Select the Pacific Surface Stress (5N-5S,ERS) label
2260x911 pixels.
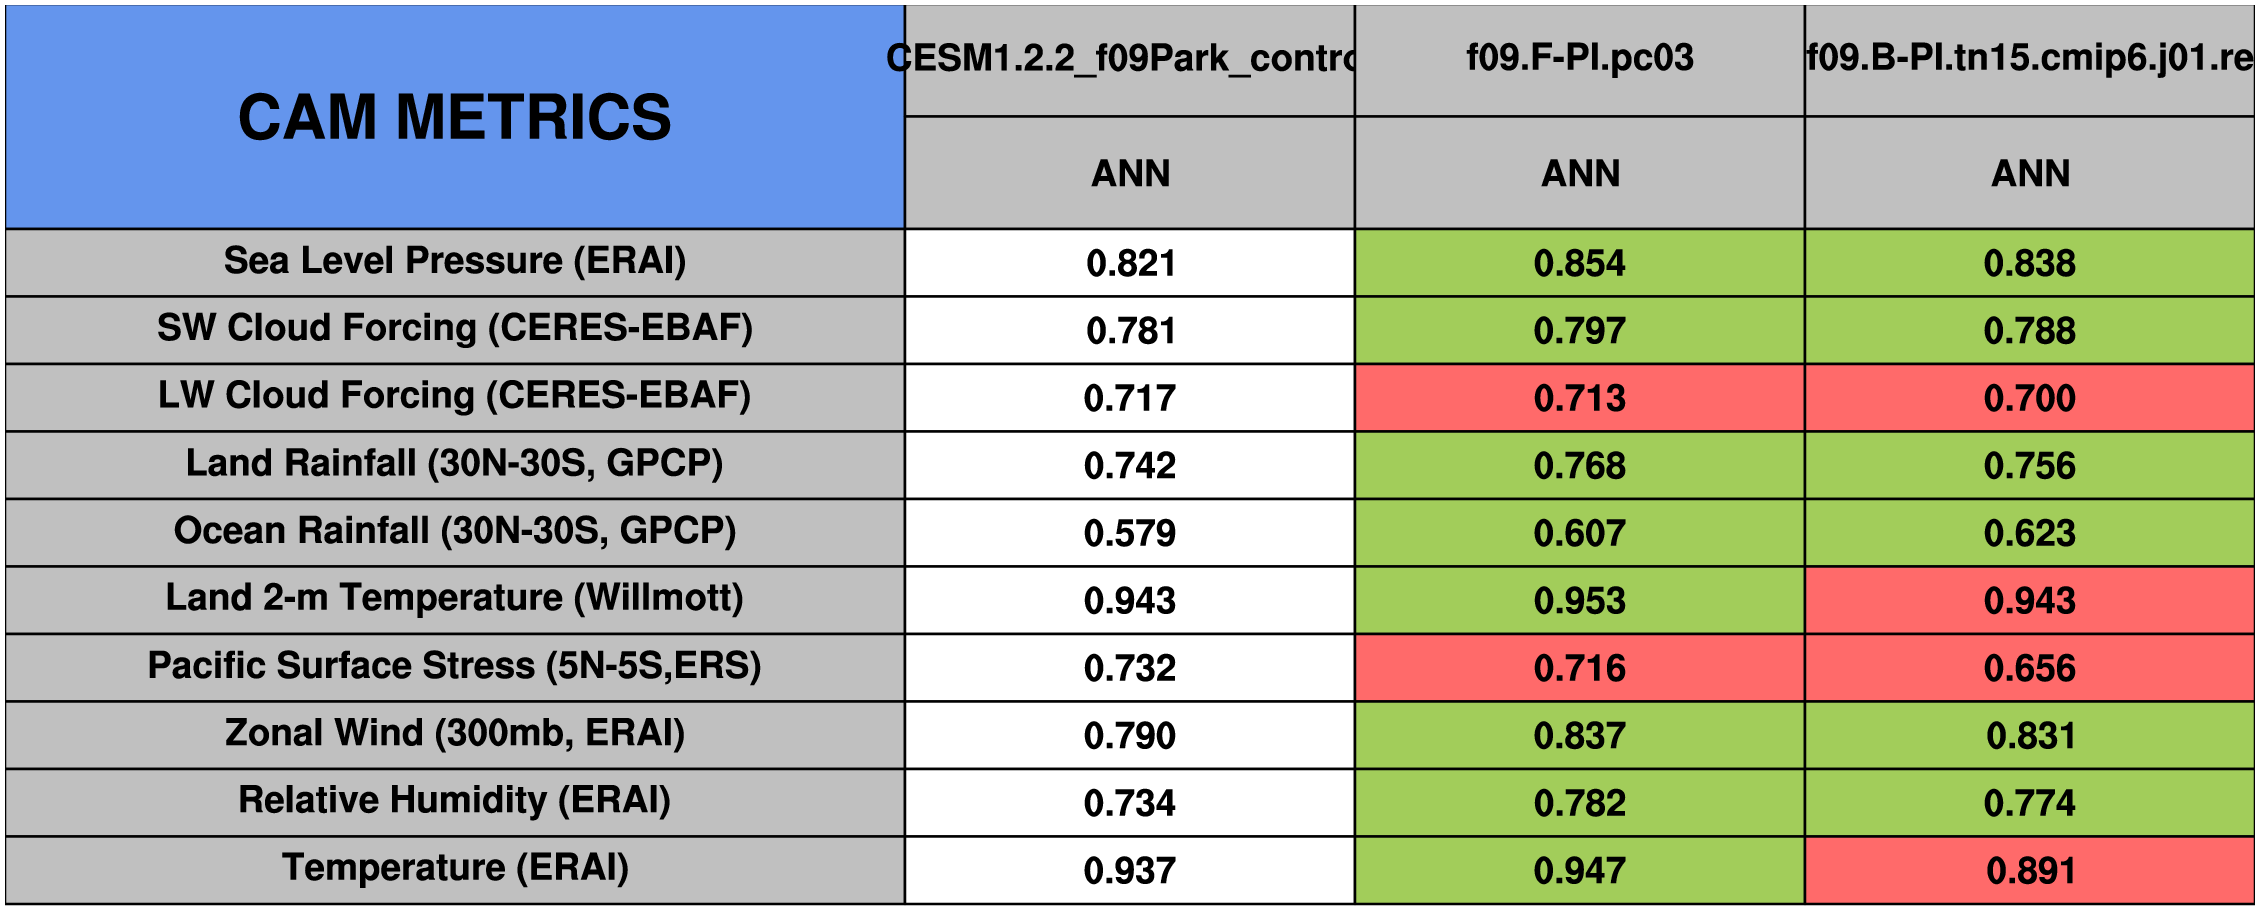(x=454, y=666)
